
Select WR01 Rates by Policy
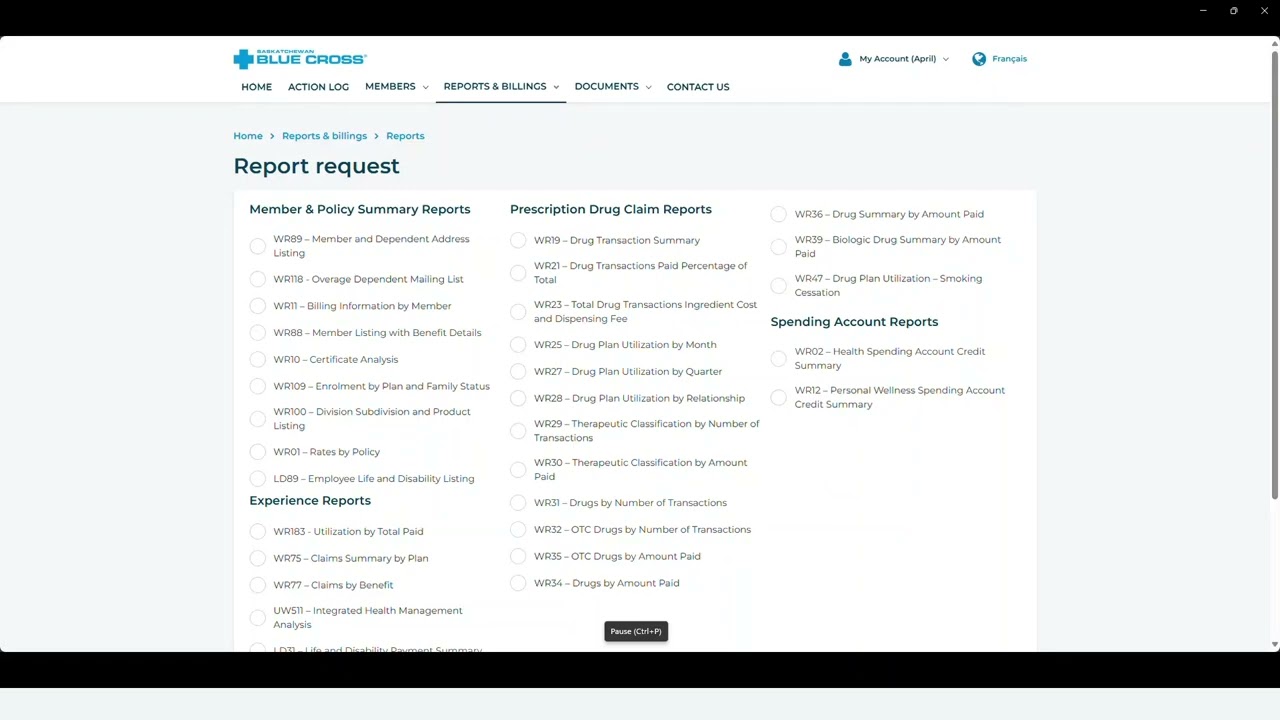tap(258, 452)
